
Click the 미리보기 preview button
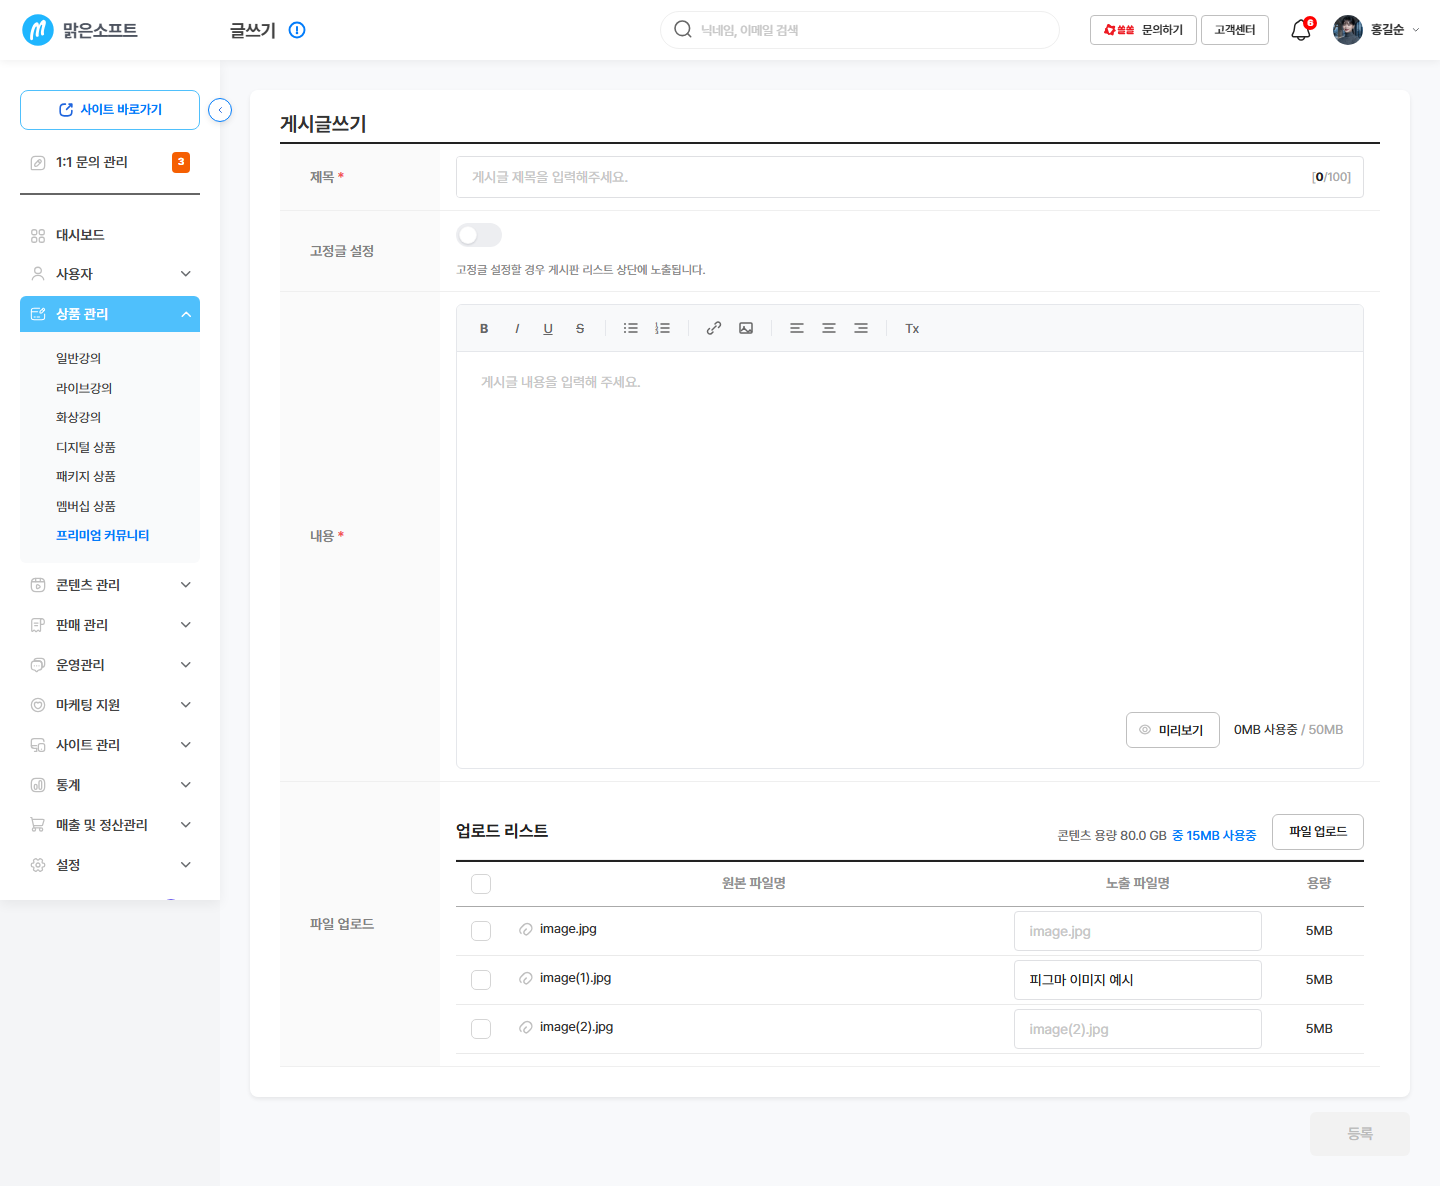[1173, 730]
